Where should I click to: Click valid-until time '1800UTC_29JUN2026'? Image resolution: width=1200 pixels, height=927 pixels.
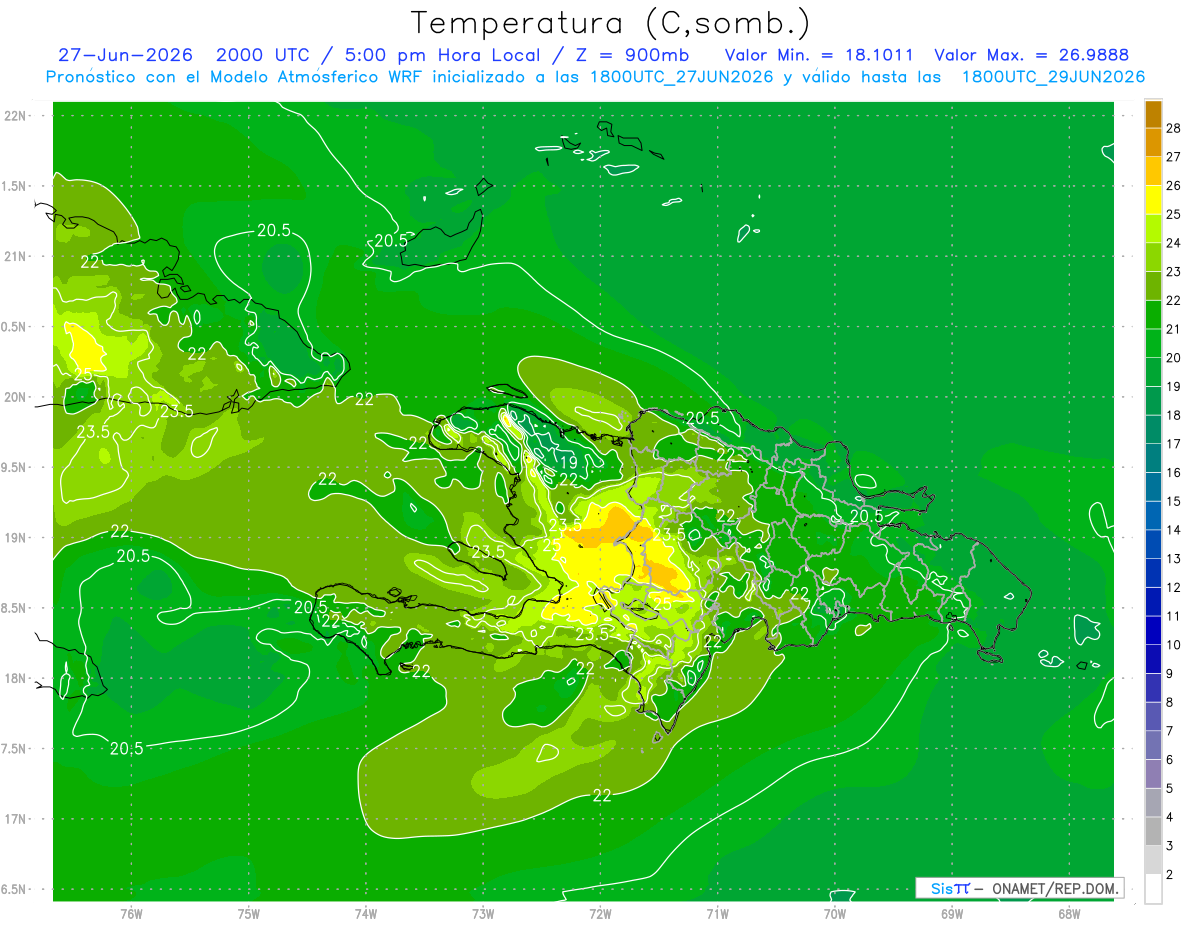tap(1053, 77)
